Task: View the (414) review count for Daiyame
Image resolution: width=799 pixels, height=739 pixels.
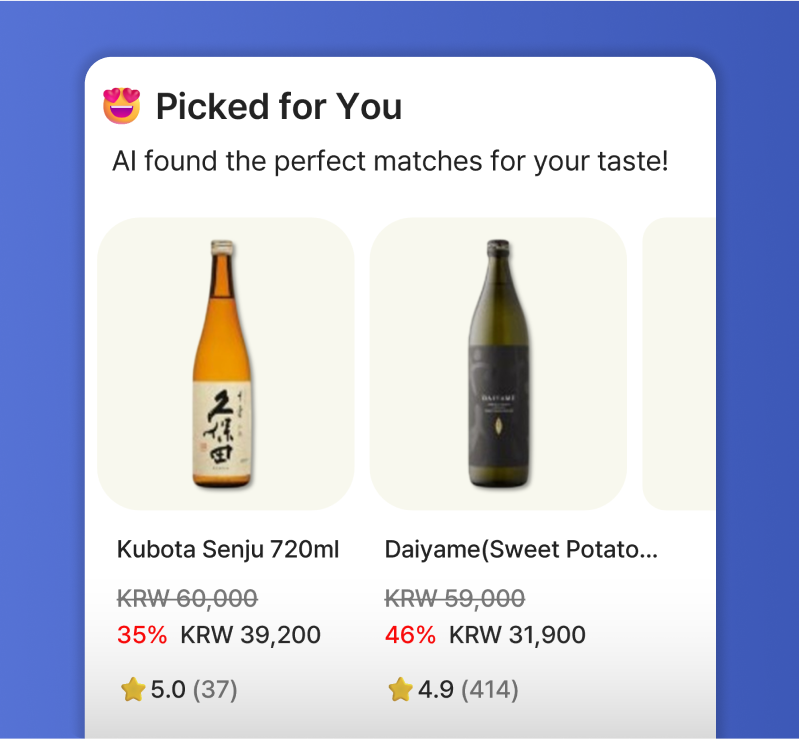Action: coord(489,689)
